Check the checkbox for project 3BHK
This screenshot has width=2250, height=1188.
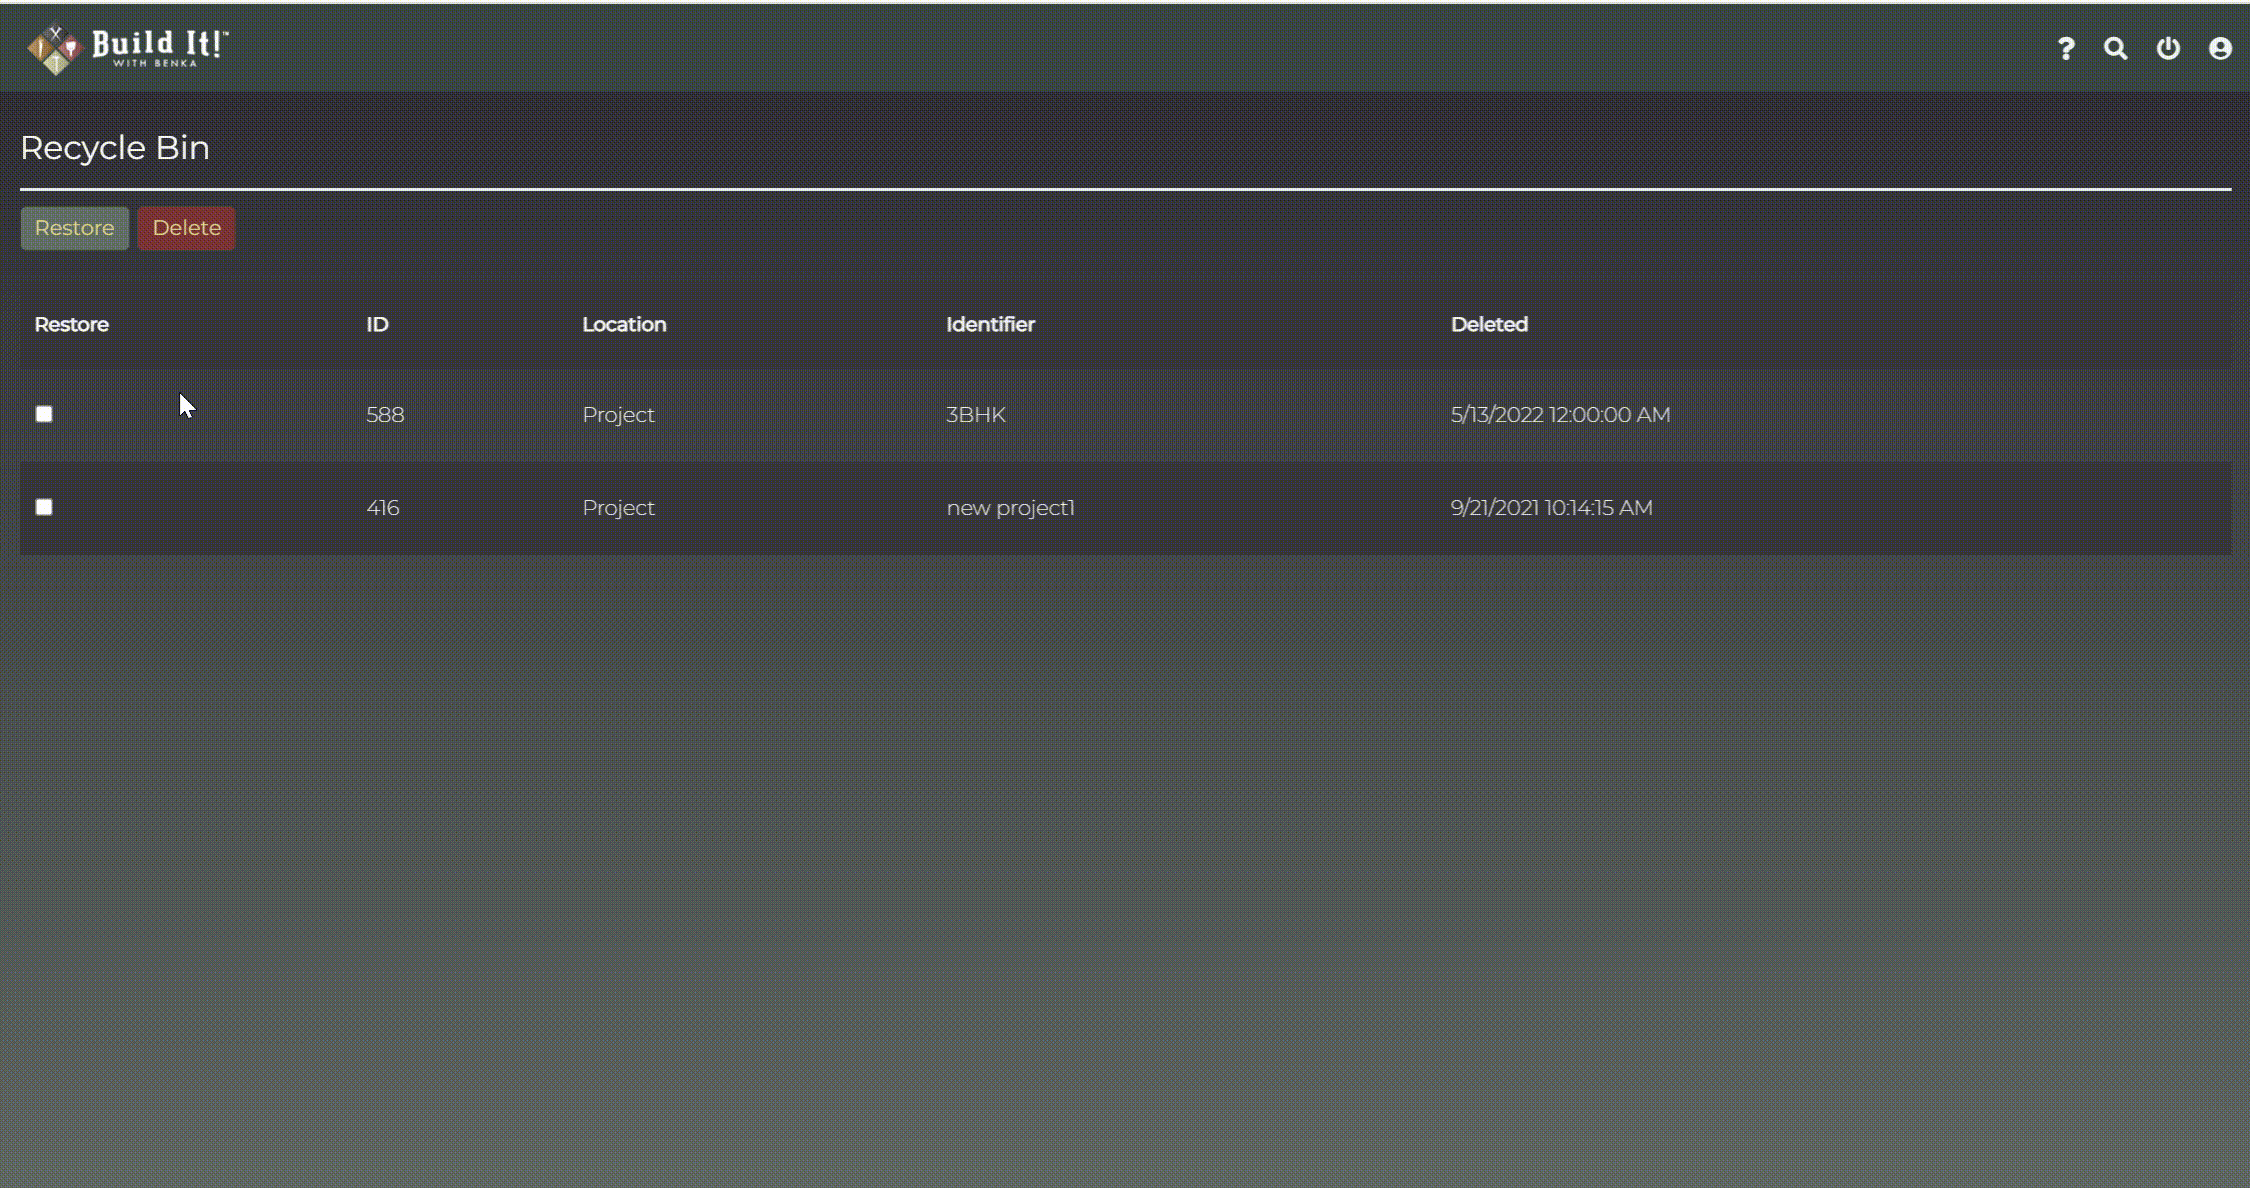coord(43,413)
